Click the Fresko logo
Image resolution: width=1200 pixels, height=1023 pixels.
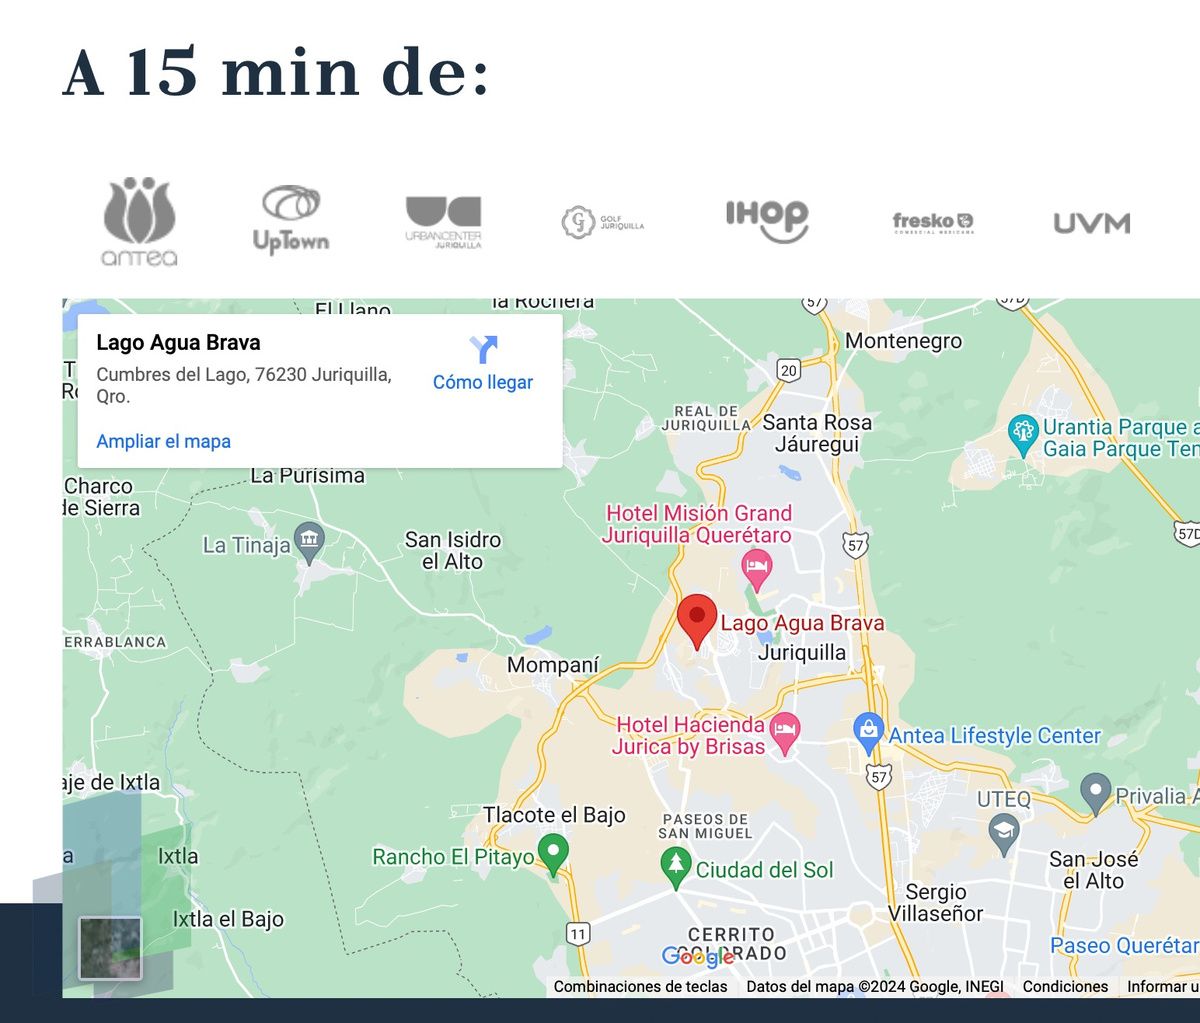[933, 222]
